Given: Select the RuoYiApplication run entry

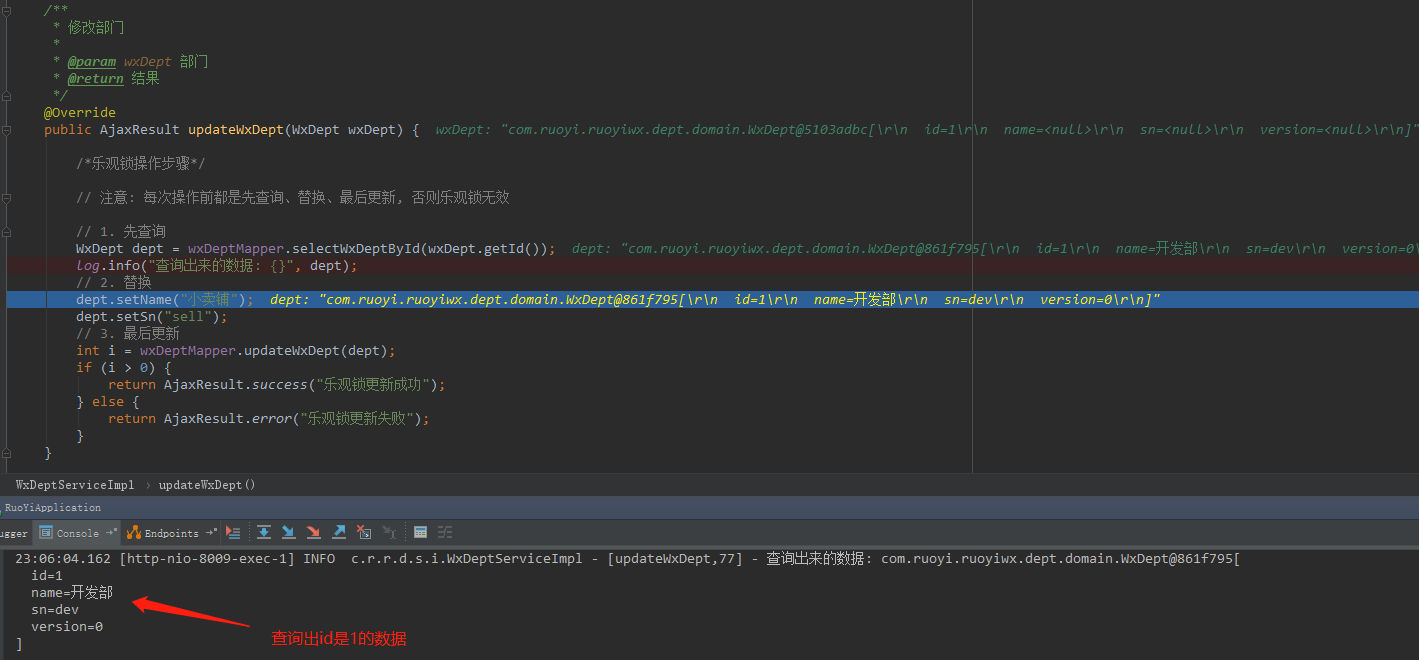Looking at the screenshot, I should tap(52, 507).
